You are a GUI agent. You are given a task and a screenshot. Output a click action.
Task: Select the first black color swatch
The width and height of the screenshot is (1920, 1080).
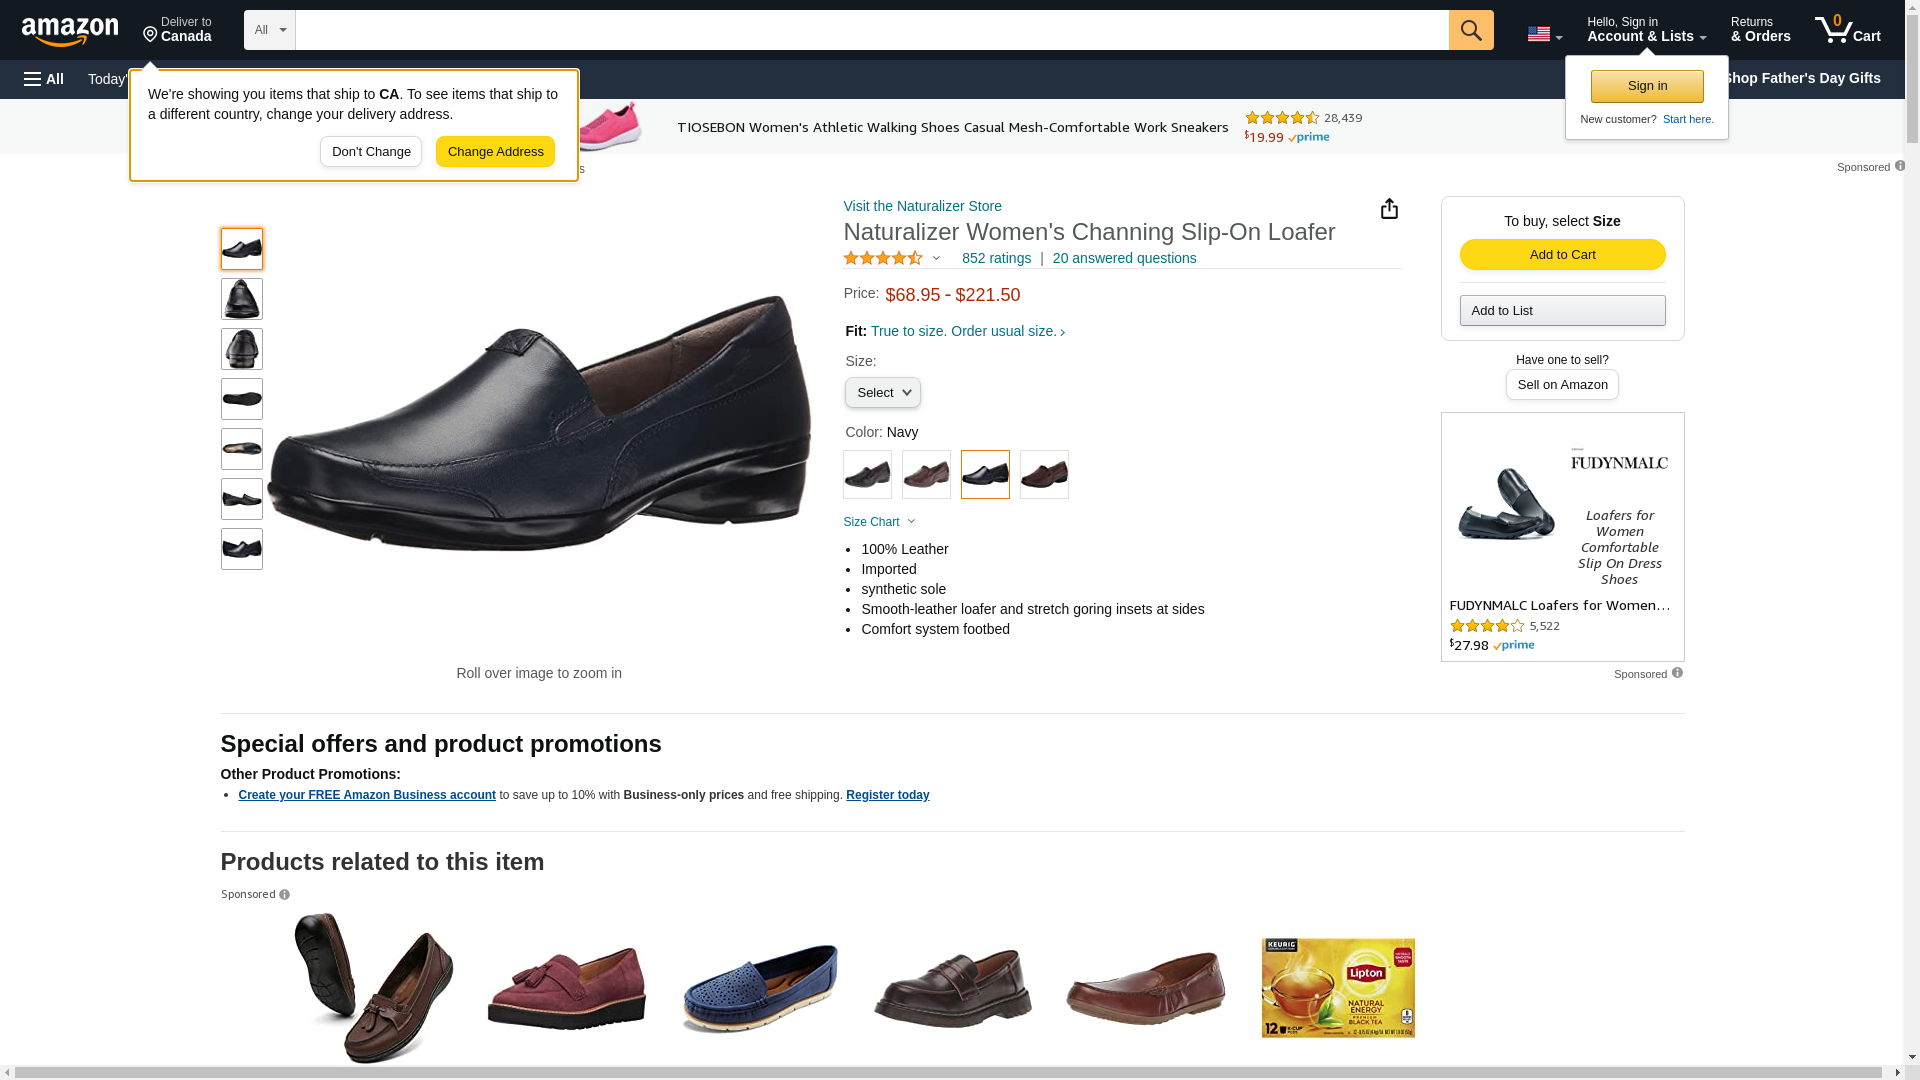pos(867,475)
